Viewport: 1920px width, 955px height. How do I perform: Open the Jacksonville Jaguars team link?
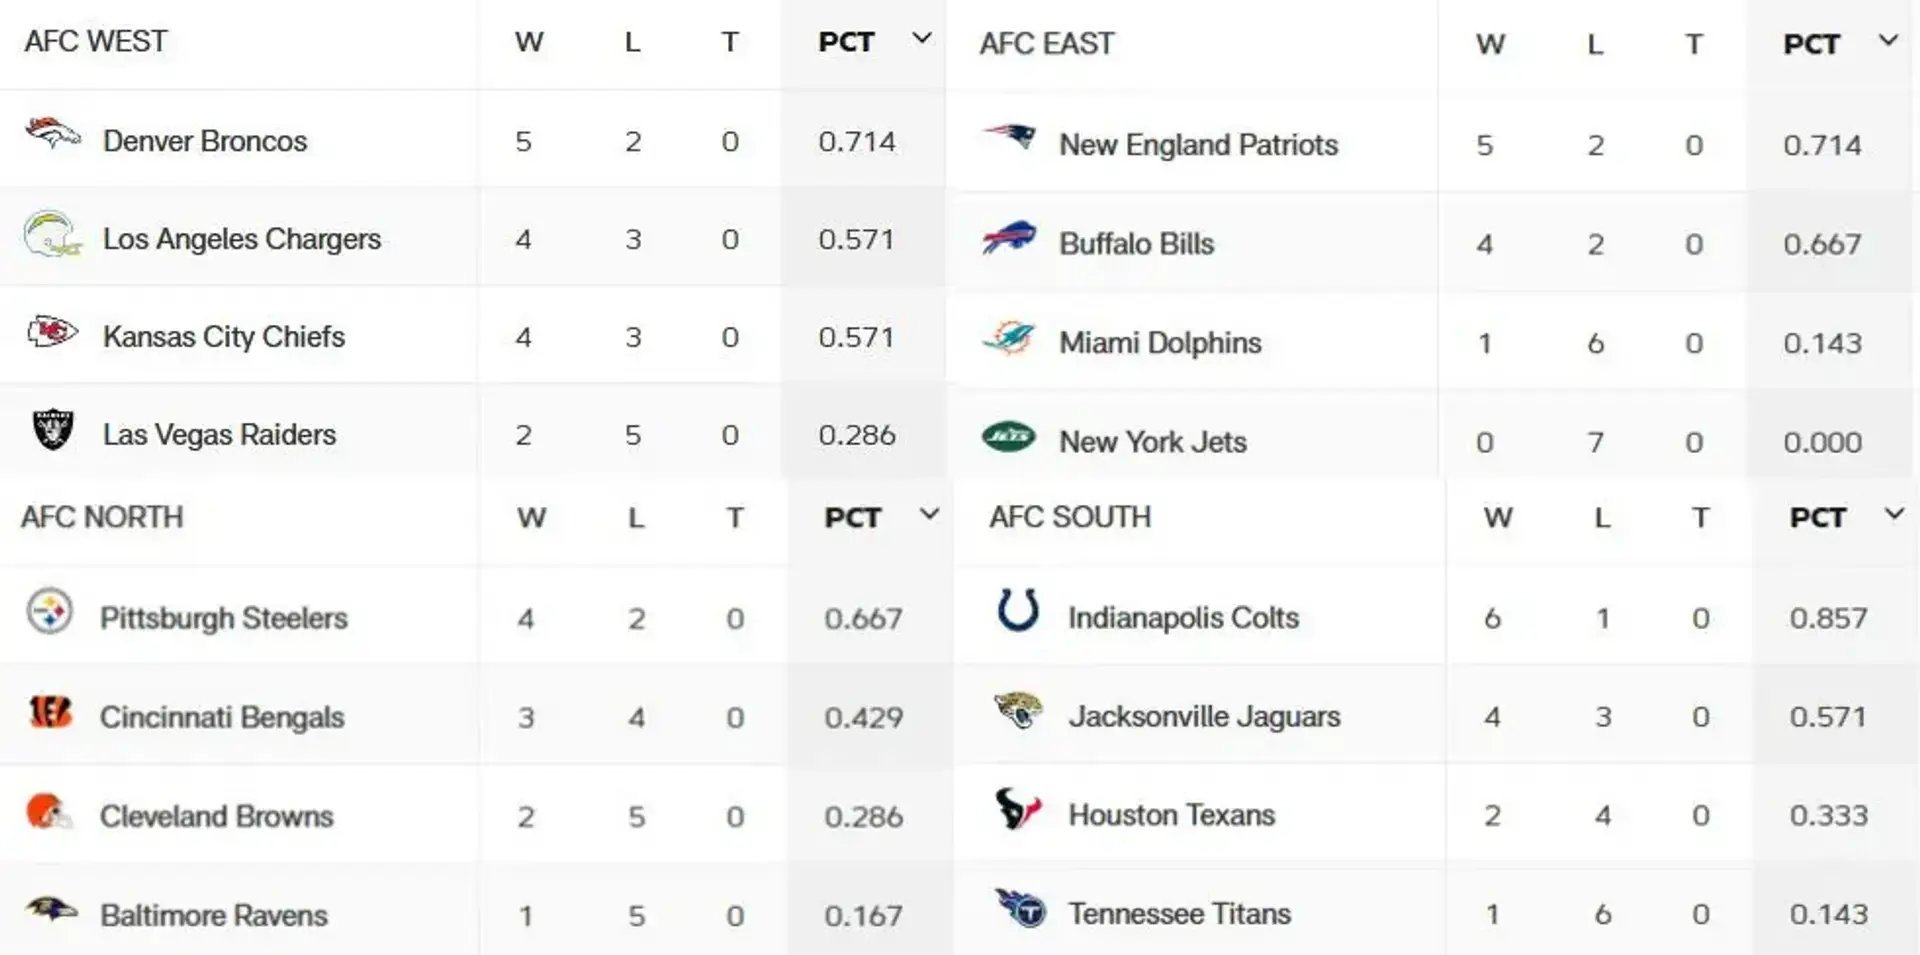(x=1204, y=716)
